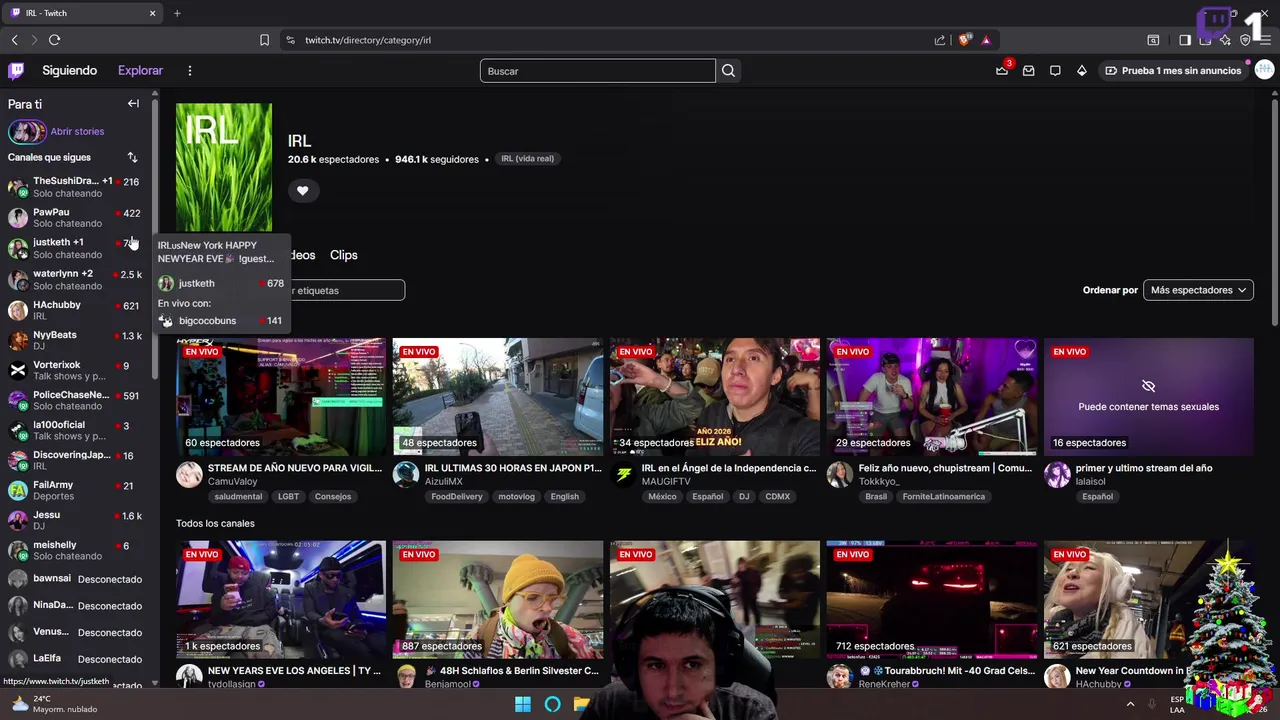This screenshot has height=720, width=1280.
Task: Open CamuValoy stream thumbnail
Action: [281, 397]
